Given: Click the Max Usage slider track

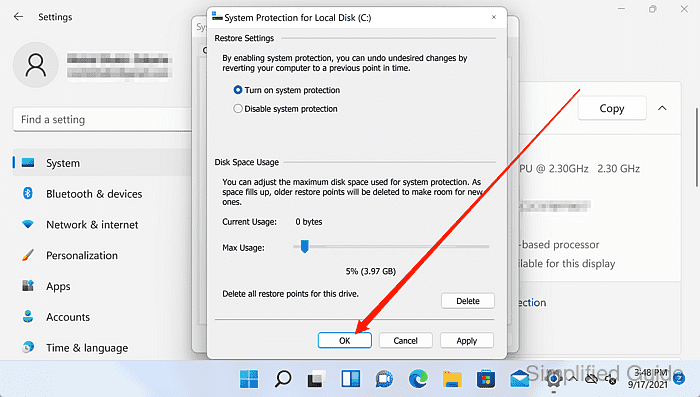Looking at the screenshot, I should 391,247.
